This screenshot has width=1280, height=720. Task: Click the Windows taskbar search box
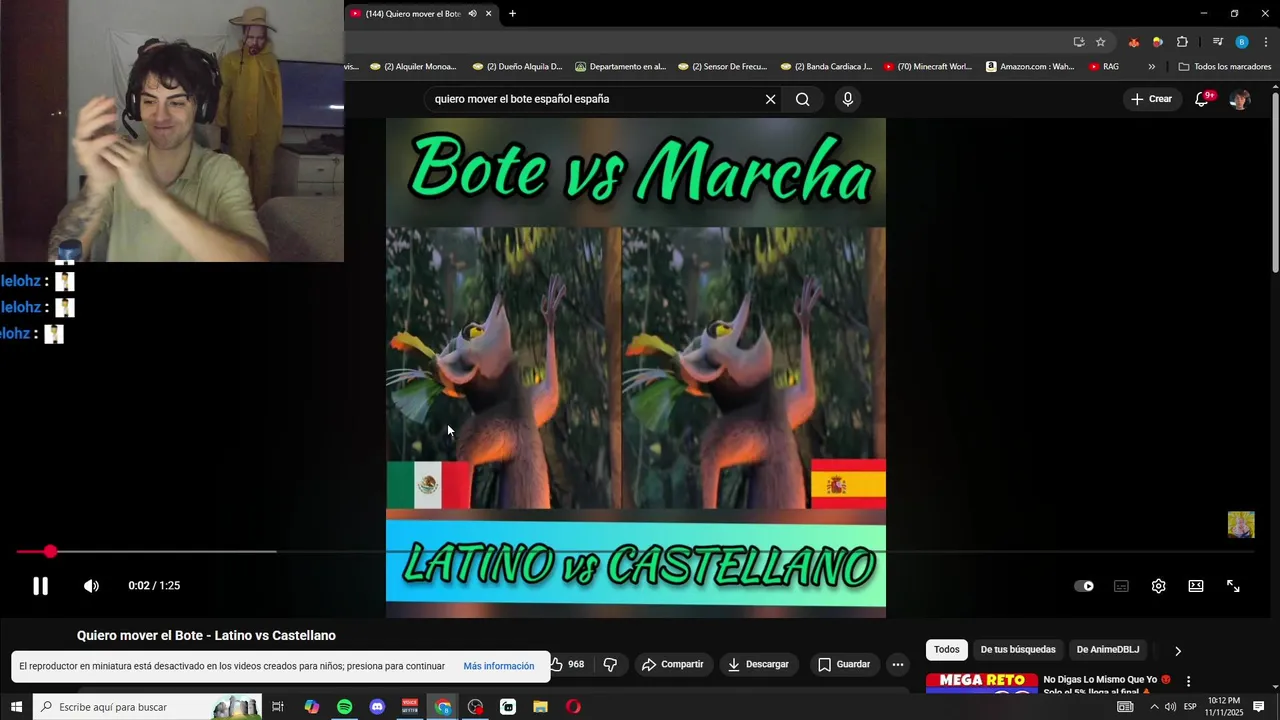pos(147,707)
